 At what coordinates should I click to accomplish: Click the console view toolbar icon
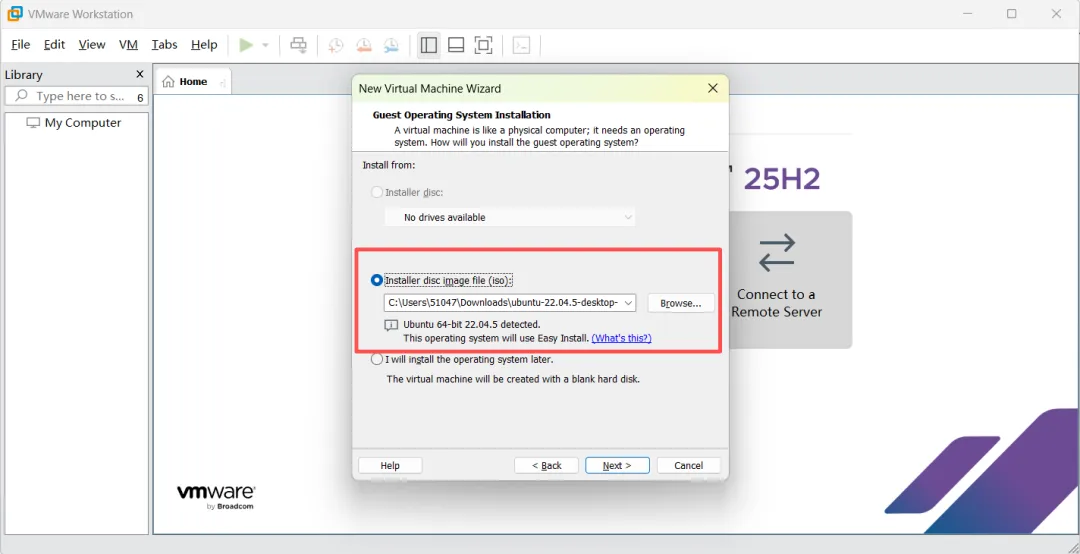pos(521,45)
